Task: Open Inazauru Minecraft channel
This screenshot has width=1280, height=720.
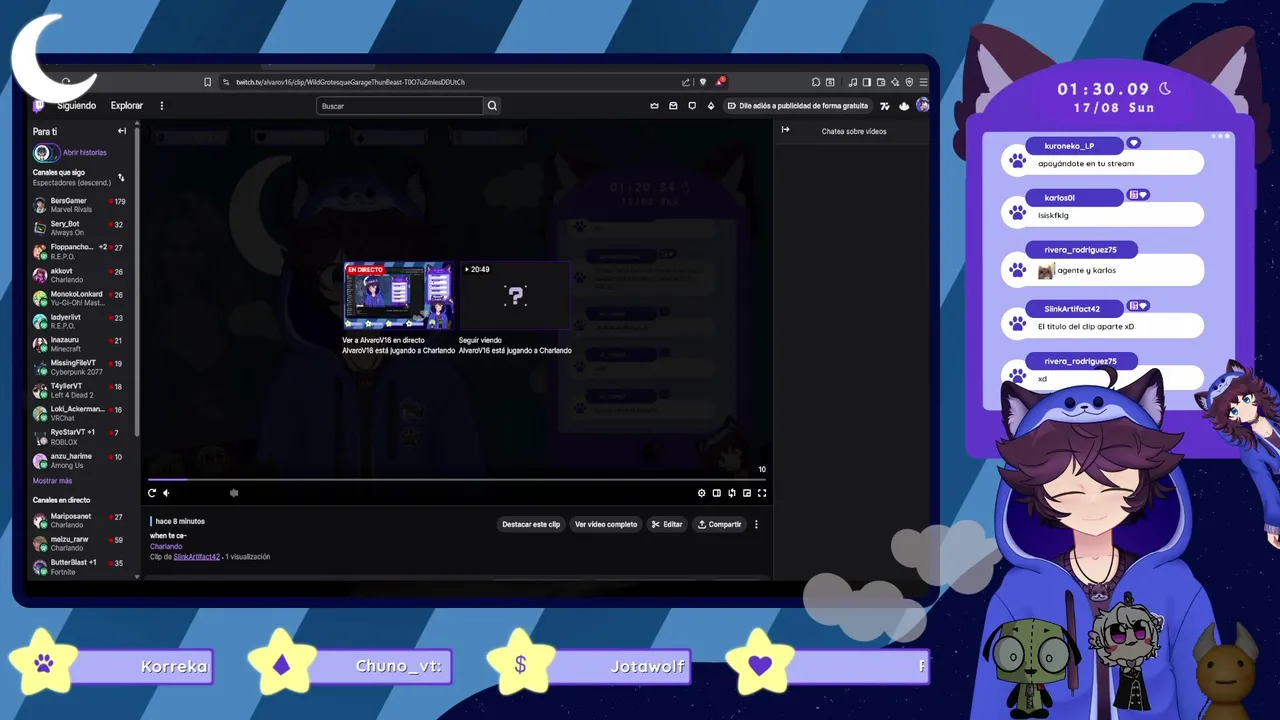Action: (x=79, y=344)
